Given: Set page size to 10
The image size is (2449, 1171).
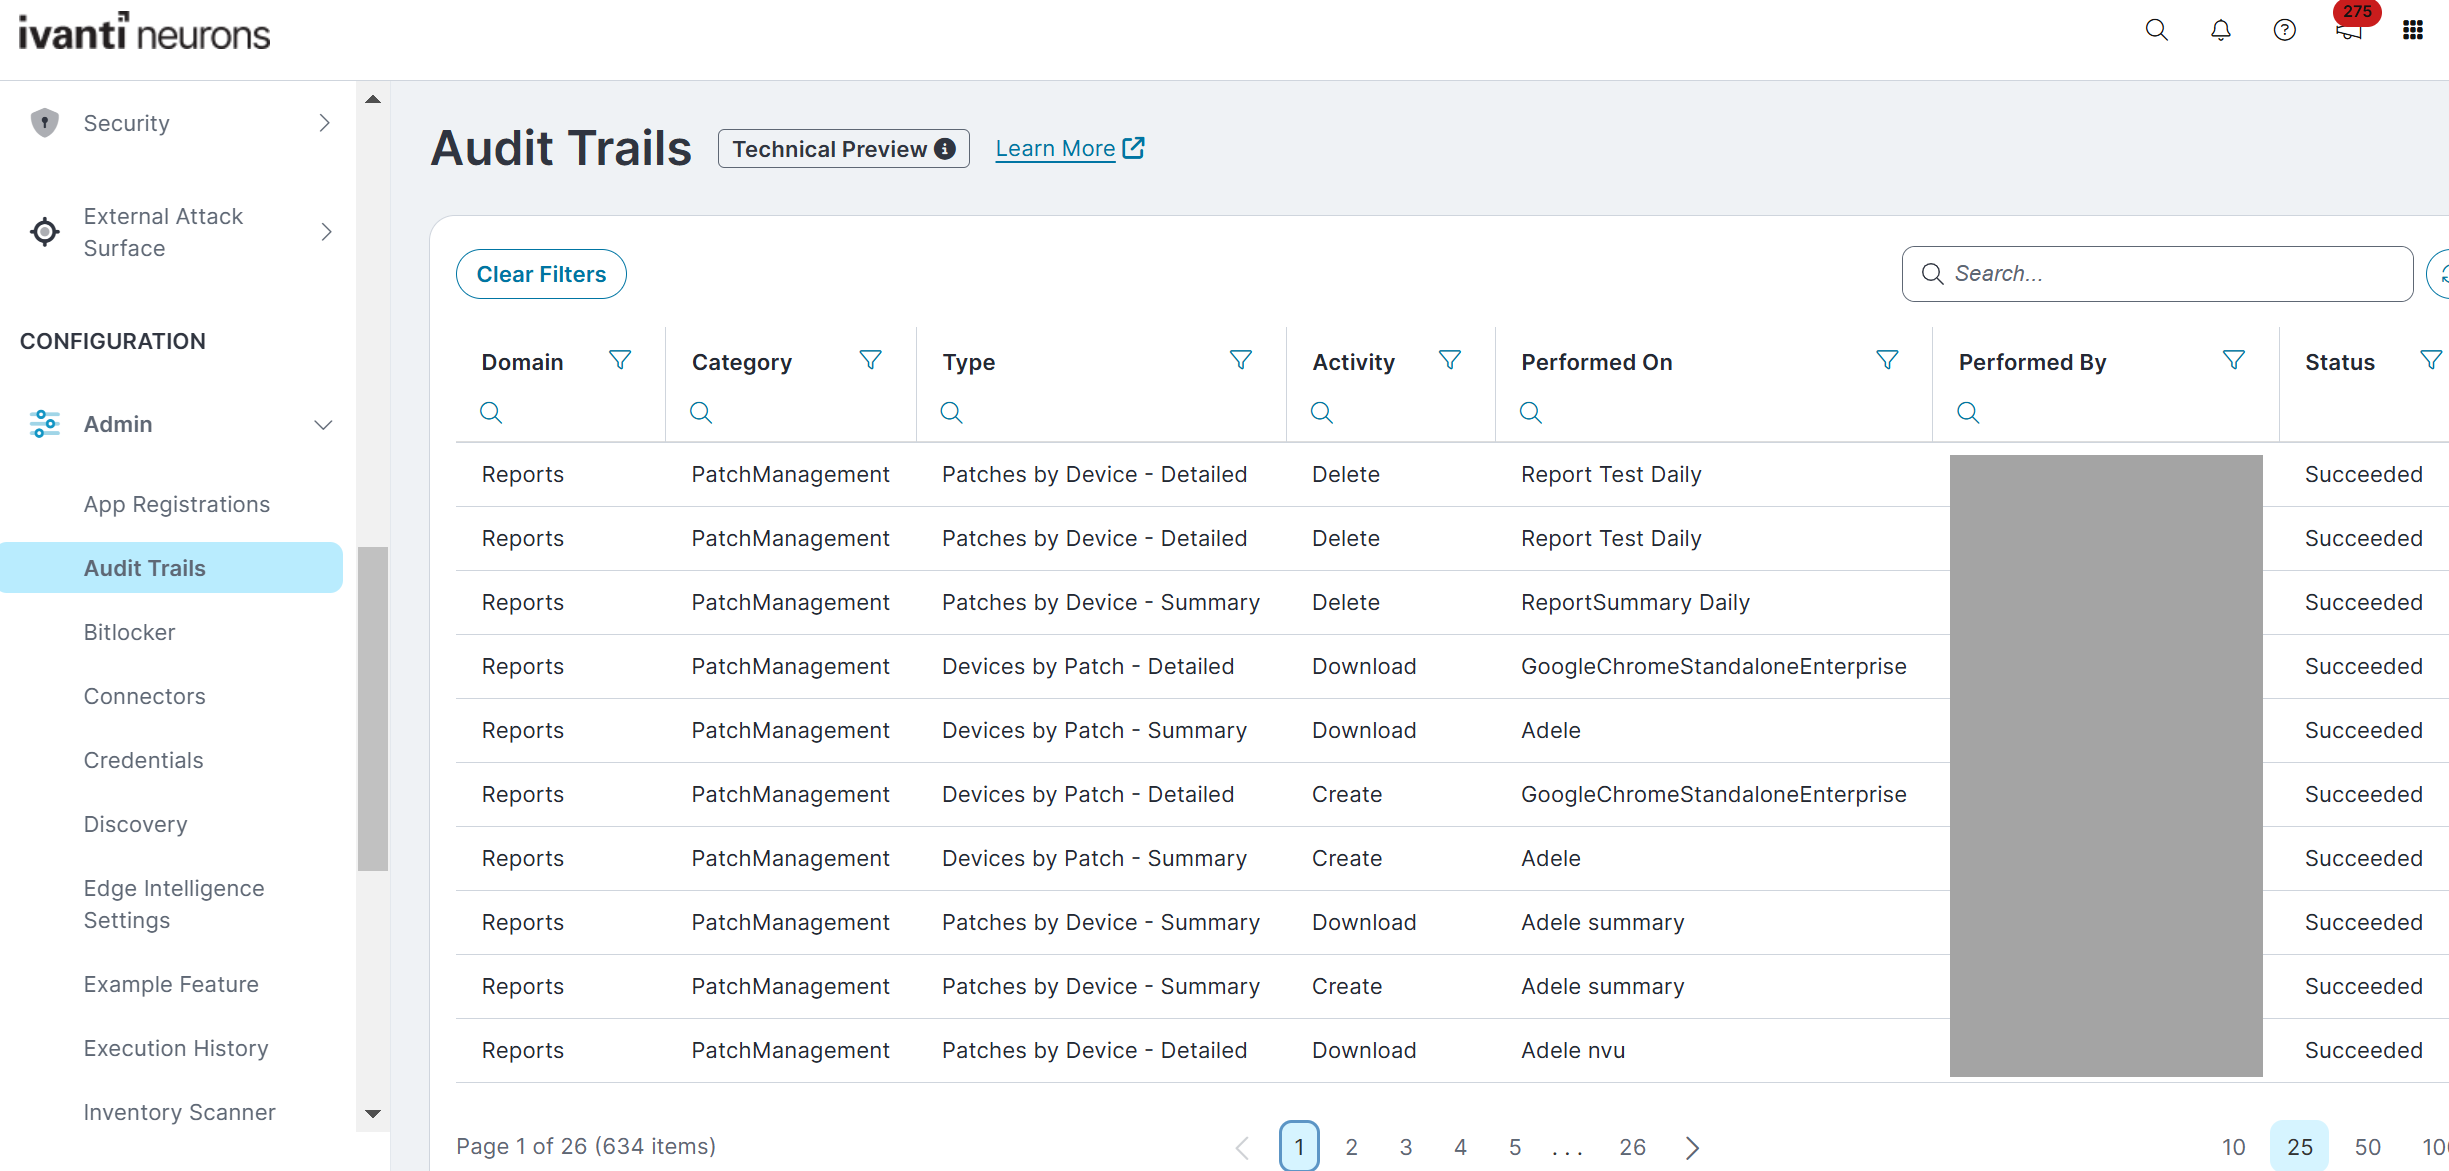Looking at the screenshot, I should click(2234, 1147).
